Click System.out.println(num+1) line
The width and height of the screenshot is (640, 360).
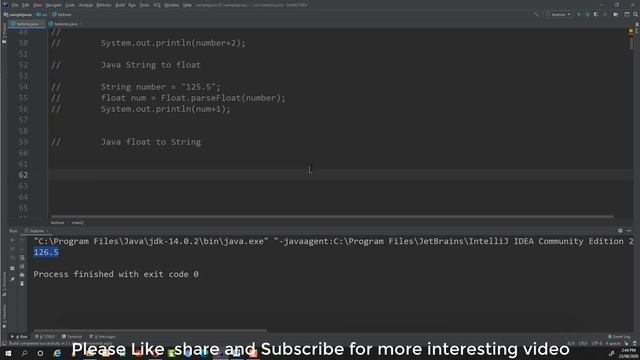pos(165,109)
